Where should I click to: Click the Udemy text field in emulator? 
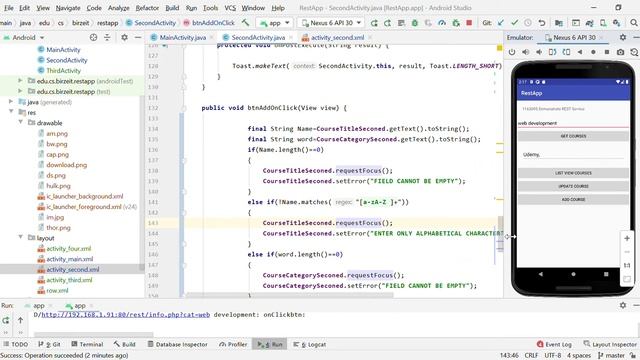pyautogui.click(x=573, y=155)
